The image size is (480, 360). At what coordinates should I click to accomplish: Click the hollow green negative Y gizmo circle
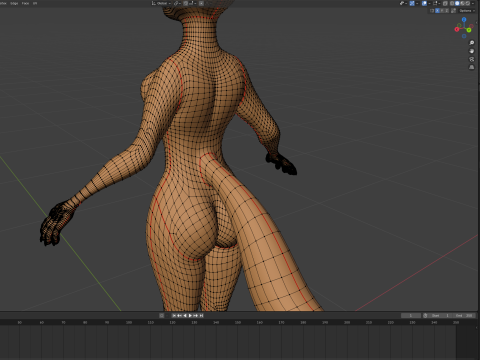coord(460,25)
